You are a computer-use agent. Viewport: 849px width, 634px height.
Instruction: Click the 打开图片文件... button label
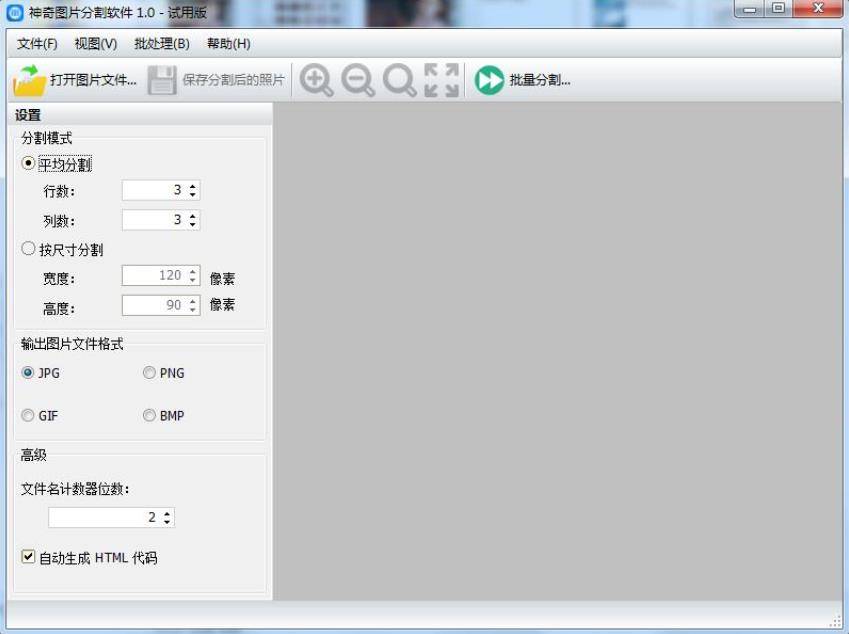click(x=93, y=80)
